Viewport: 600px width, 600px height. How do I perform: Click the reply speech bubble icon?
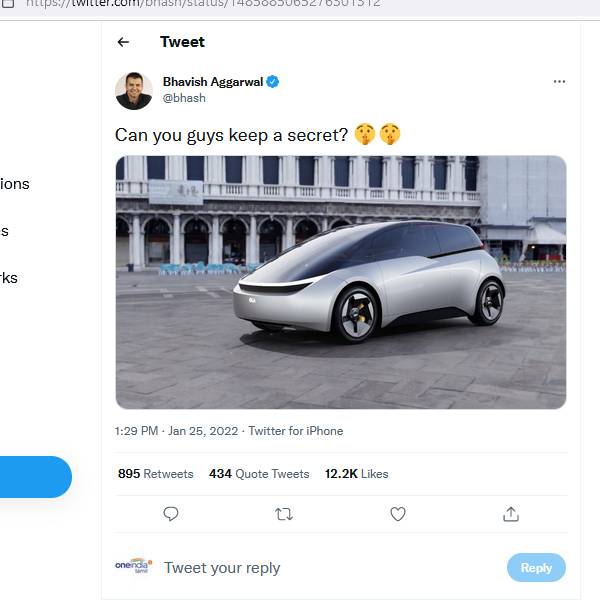coord(171,514)
